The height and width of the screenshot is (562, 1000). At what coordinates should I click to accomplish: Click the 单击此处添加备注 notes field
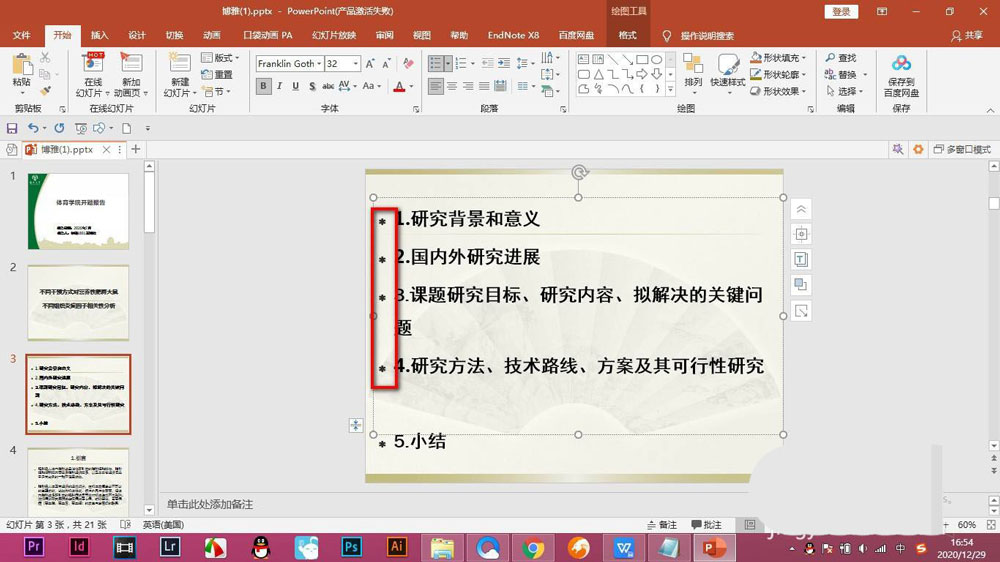[210, 504]
